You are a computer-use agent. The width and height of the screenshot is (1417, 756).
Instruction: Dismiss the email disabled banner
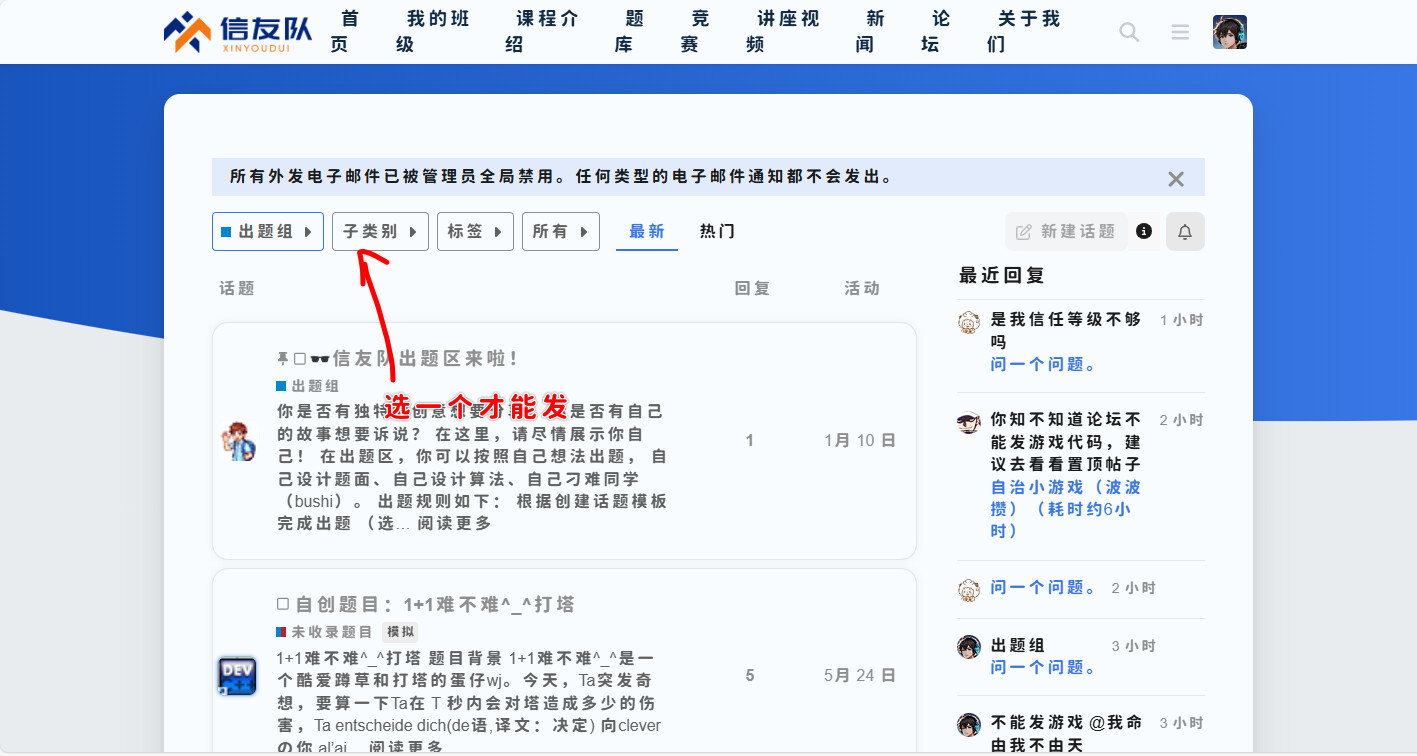tap(1176, 179)
